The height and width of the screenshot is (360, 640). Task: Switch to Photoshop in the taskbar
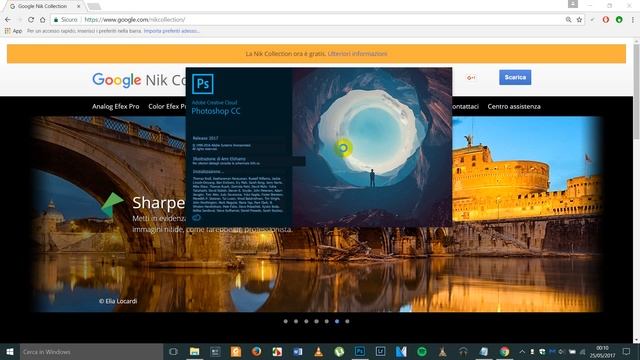(360, 352)
